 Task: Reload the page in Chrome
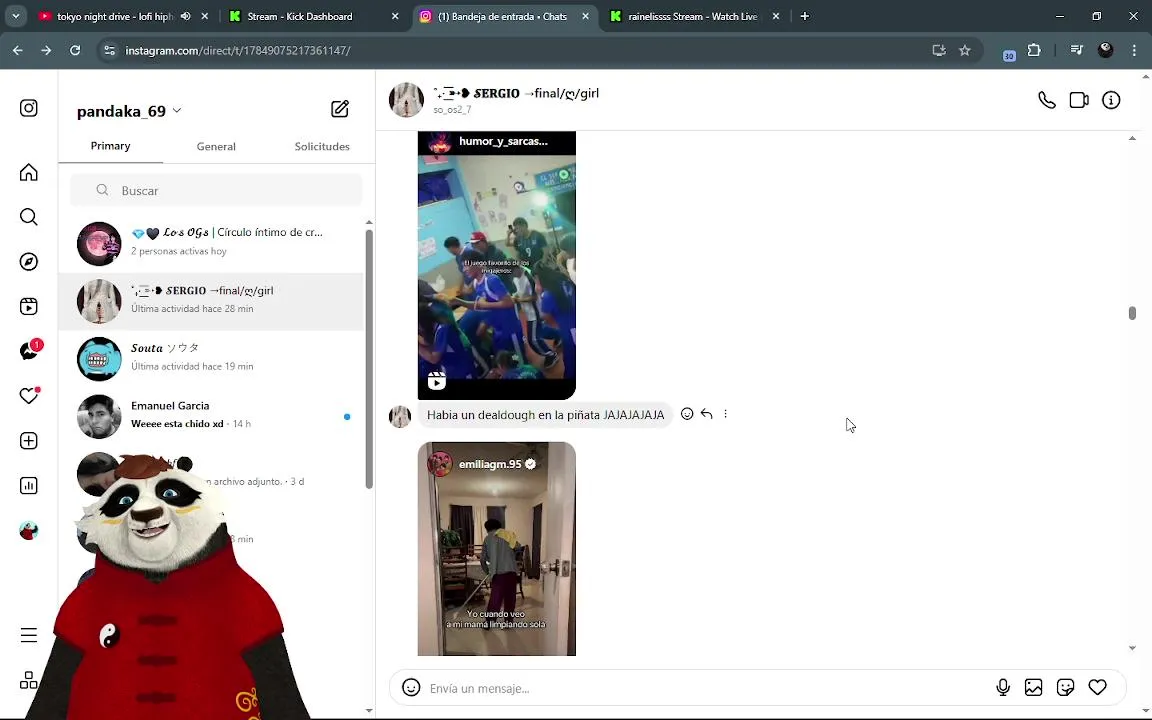coord(75,50)
